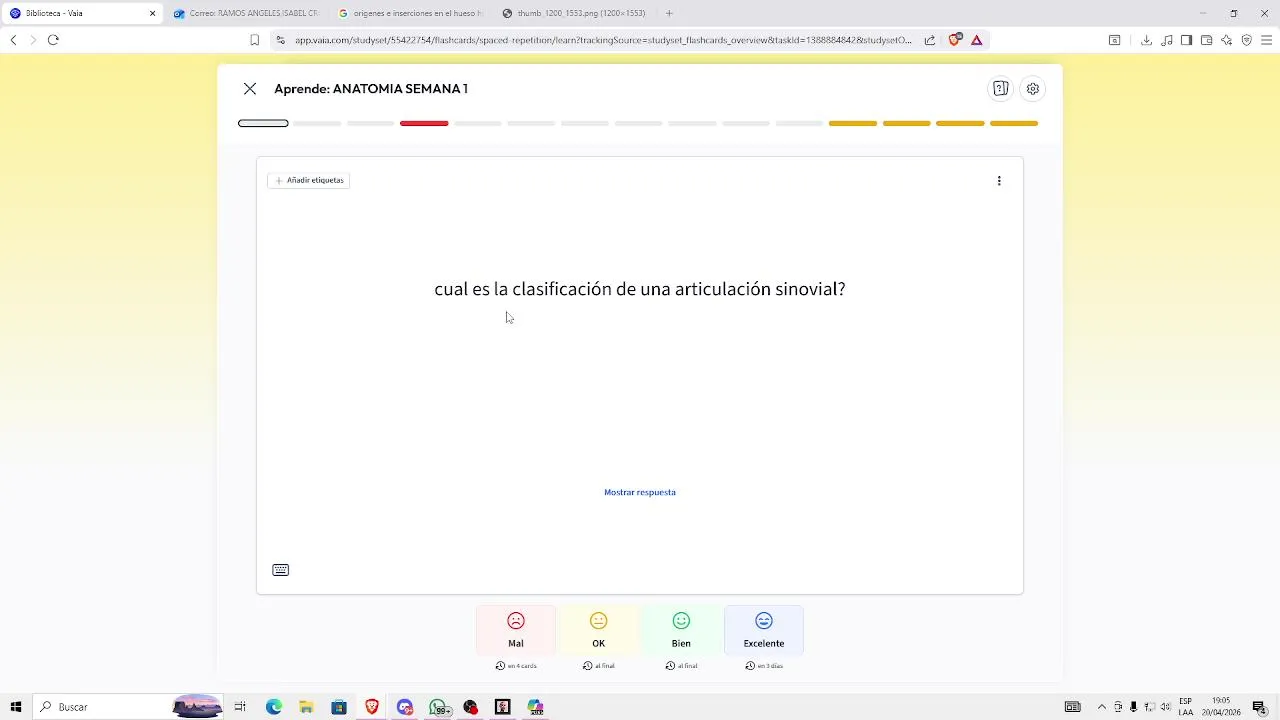Image resolution: width=1280 pixels, height=720 pixels.
Task: Open the keyboard shortcuts icon on card
Action: point(281,570)
